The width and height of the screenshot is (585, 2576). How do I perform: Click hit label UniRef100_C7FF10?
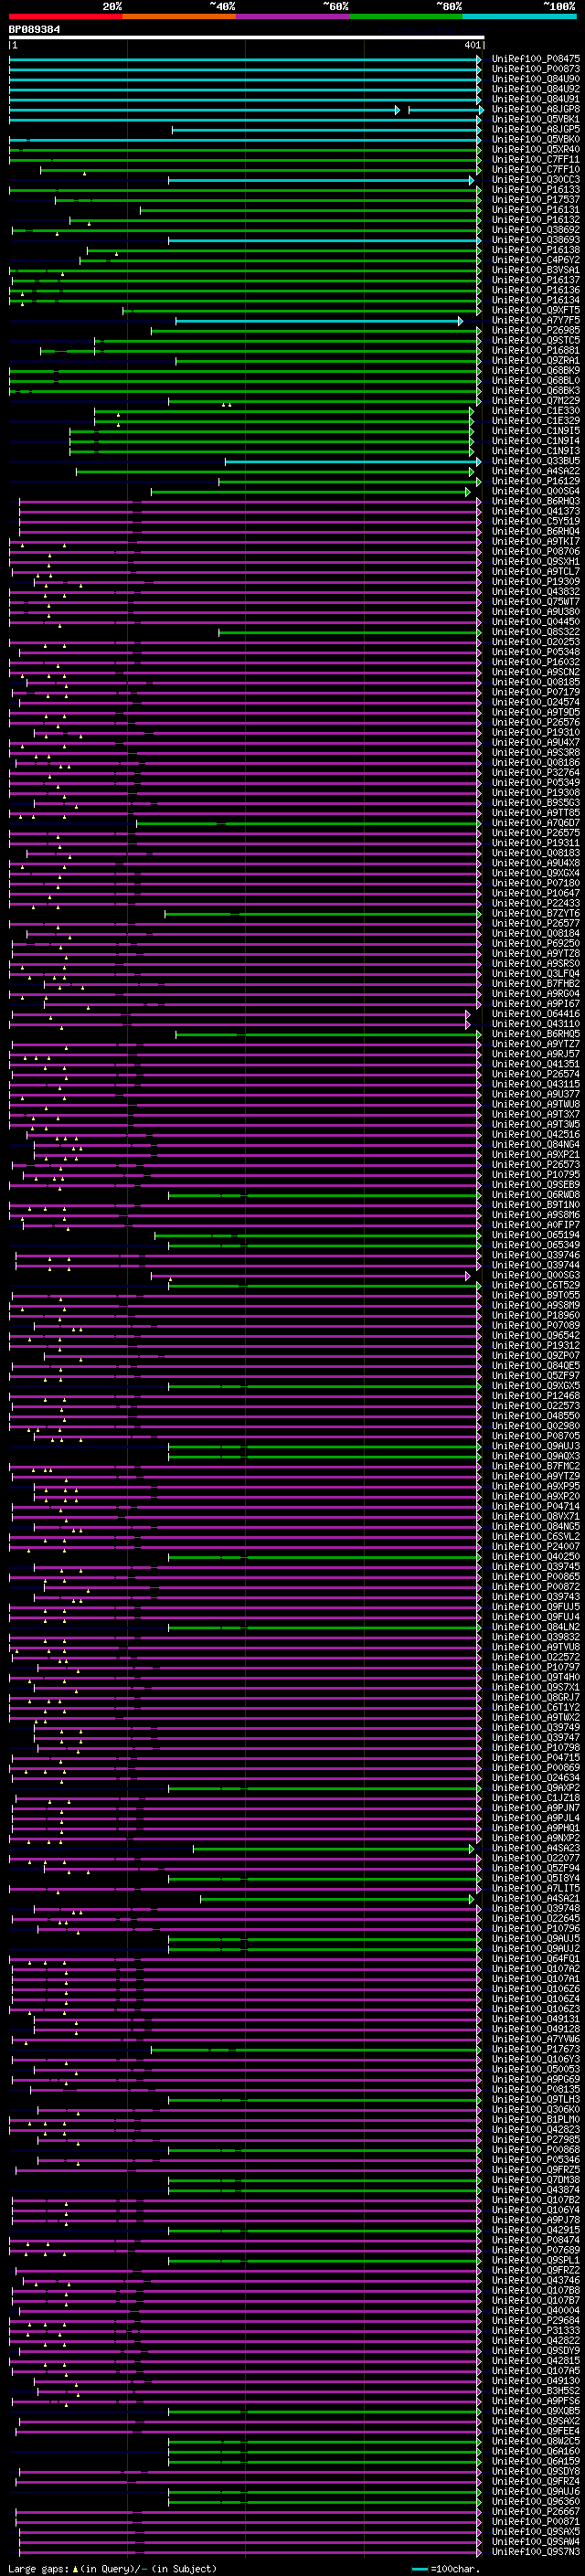536,170
